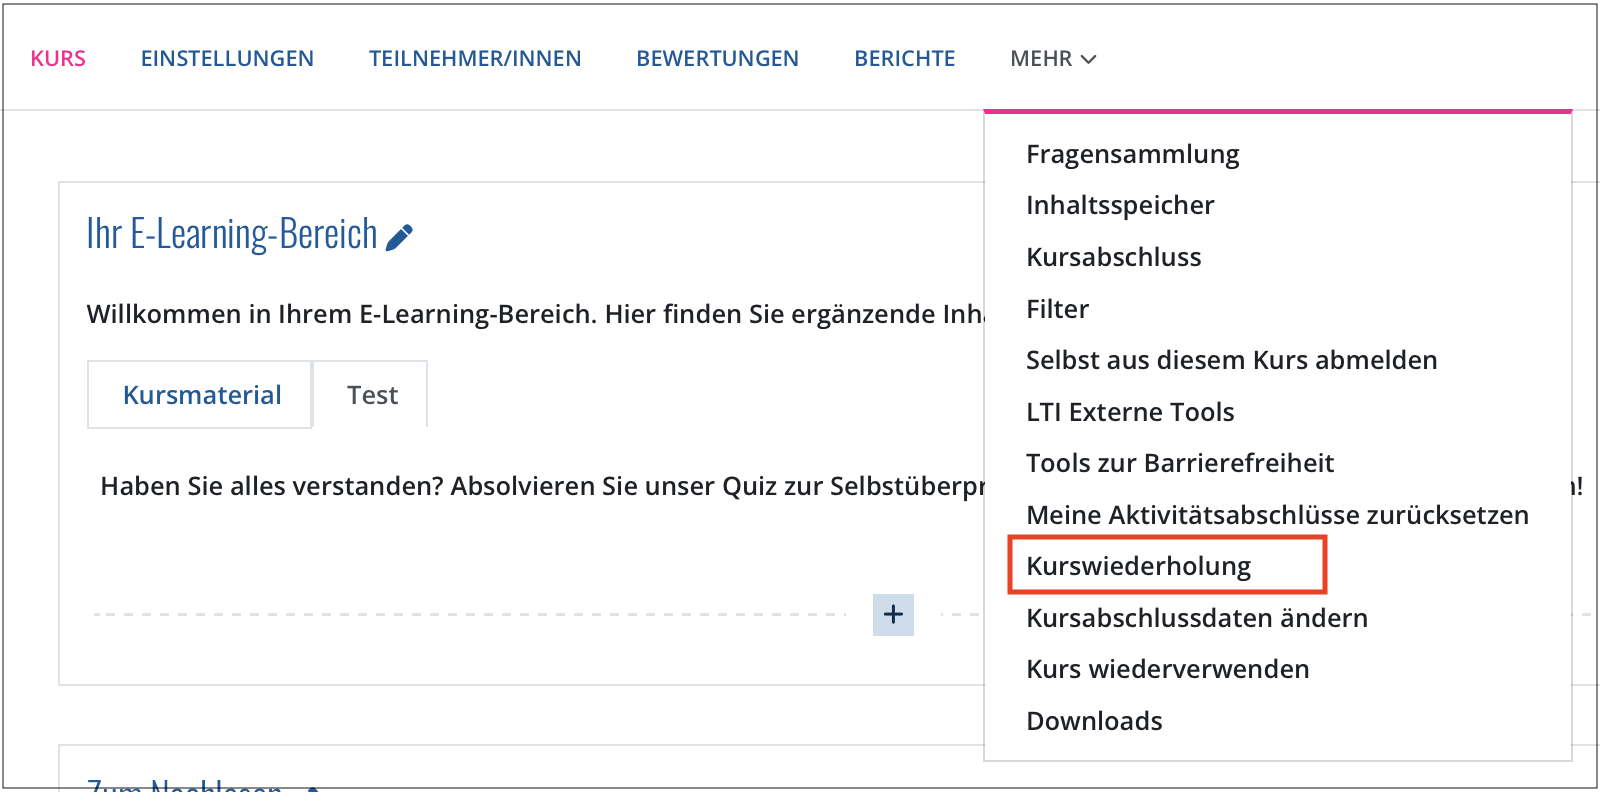The height and width of the screenshot is (792, 1600).
Task: Open the BERICHTE tab
Action: [x=905, y=59]
